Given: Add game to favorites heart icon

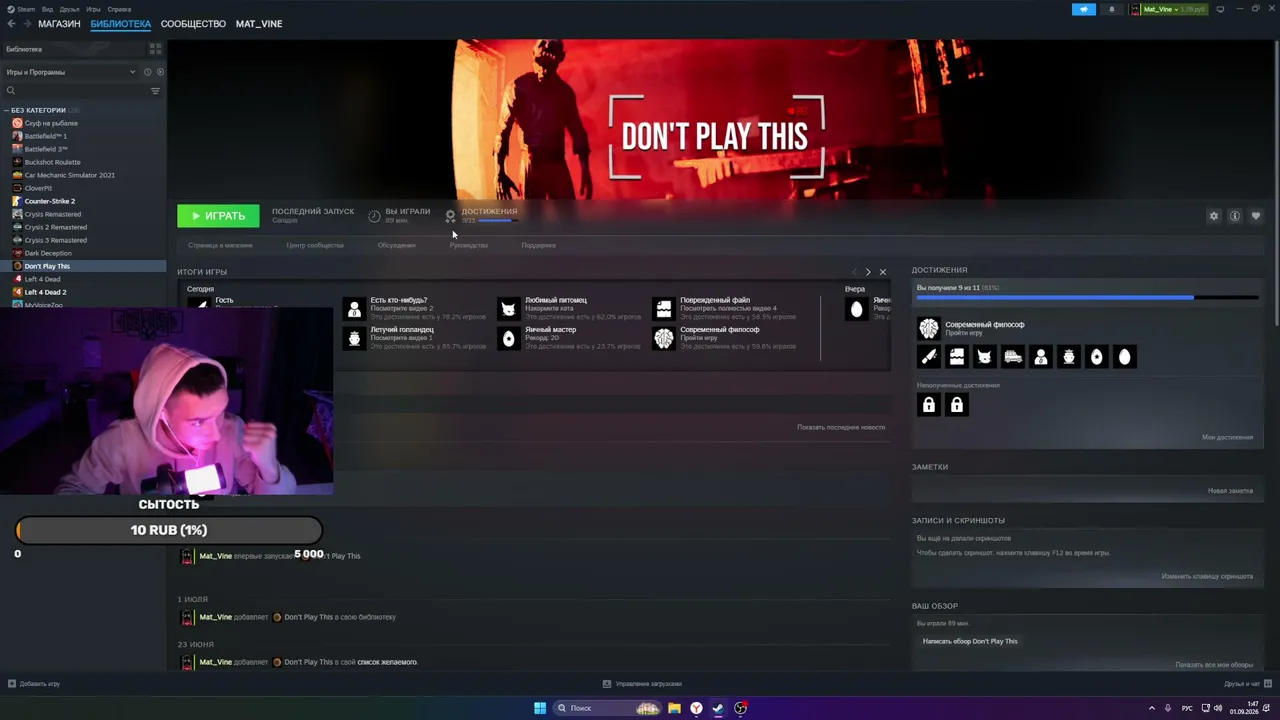Looking at the screenshot, I should click(1256, 216).
